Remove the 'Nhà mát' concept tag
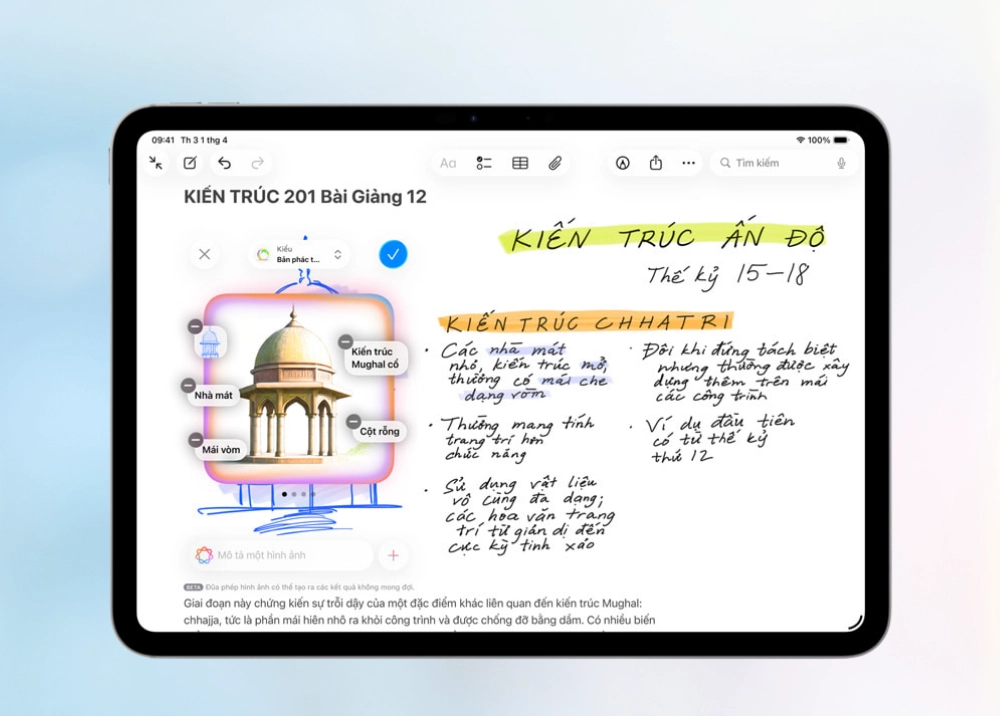 pyautogui.click(x=188, y=385)
